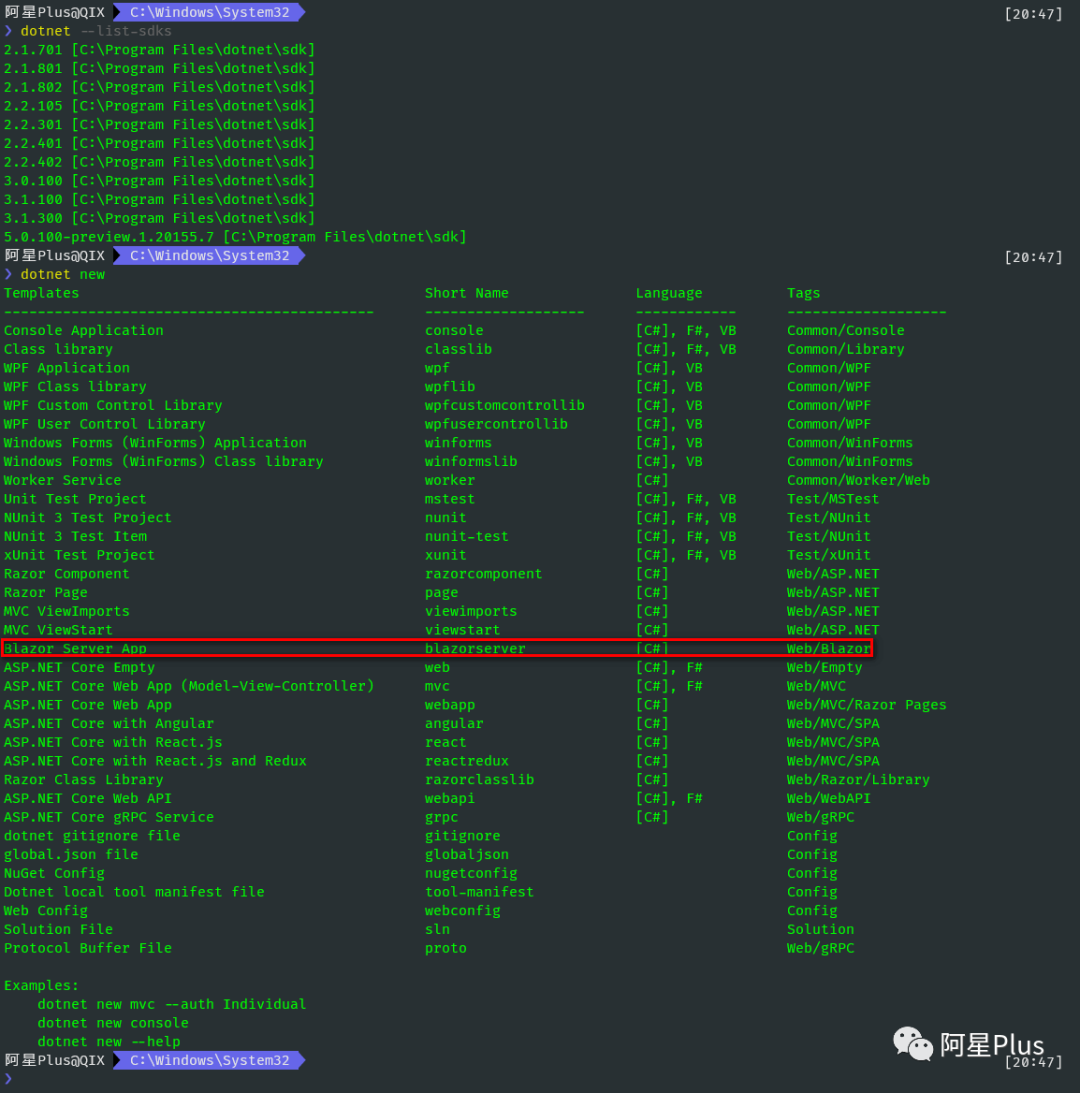Select SDK line 2.1.802

coord(159,88)
